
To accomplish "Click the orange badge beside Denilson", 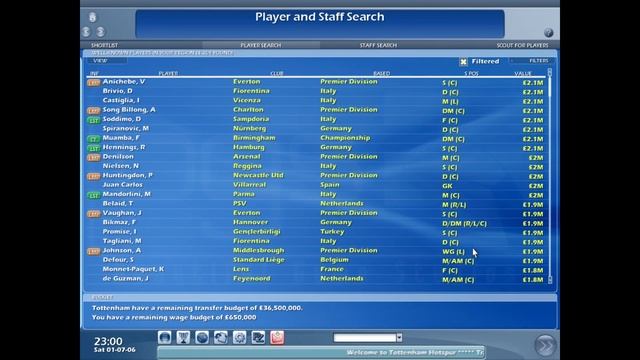I will (x=93, y=158).
